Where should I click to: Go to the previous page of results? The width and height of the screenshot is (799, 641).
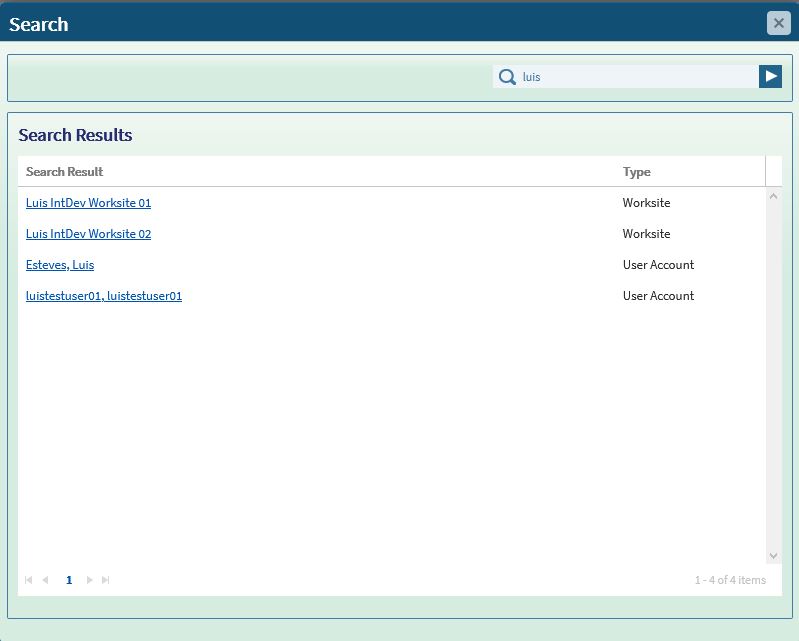46,580
